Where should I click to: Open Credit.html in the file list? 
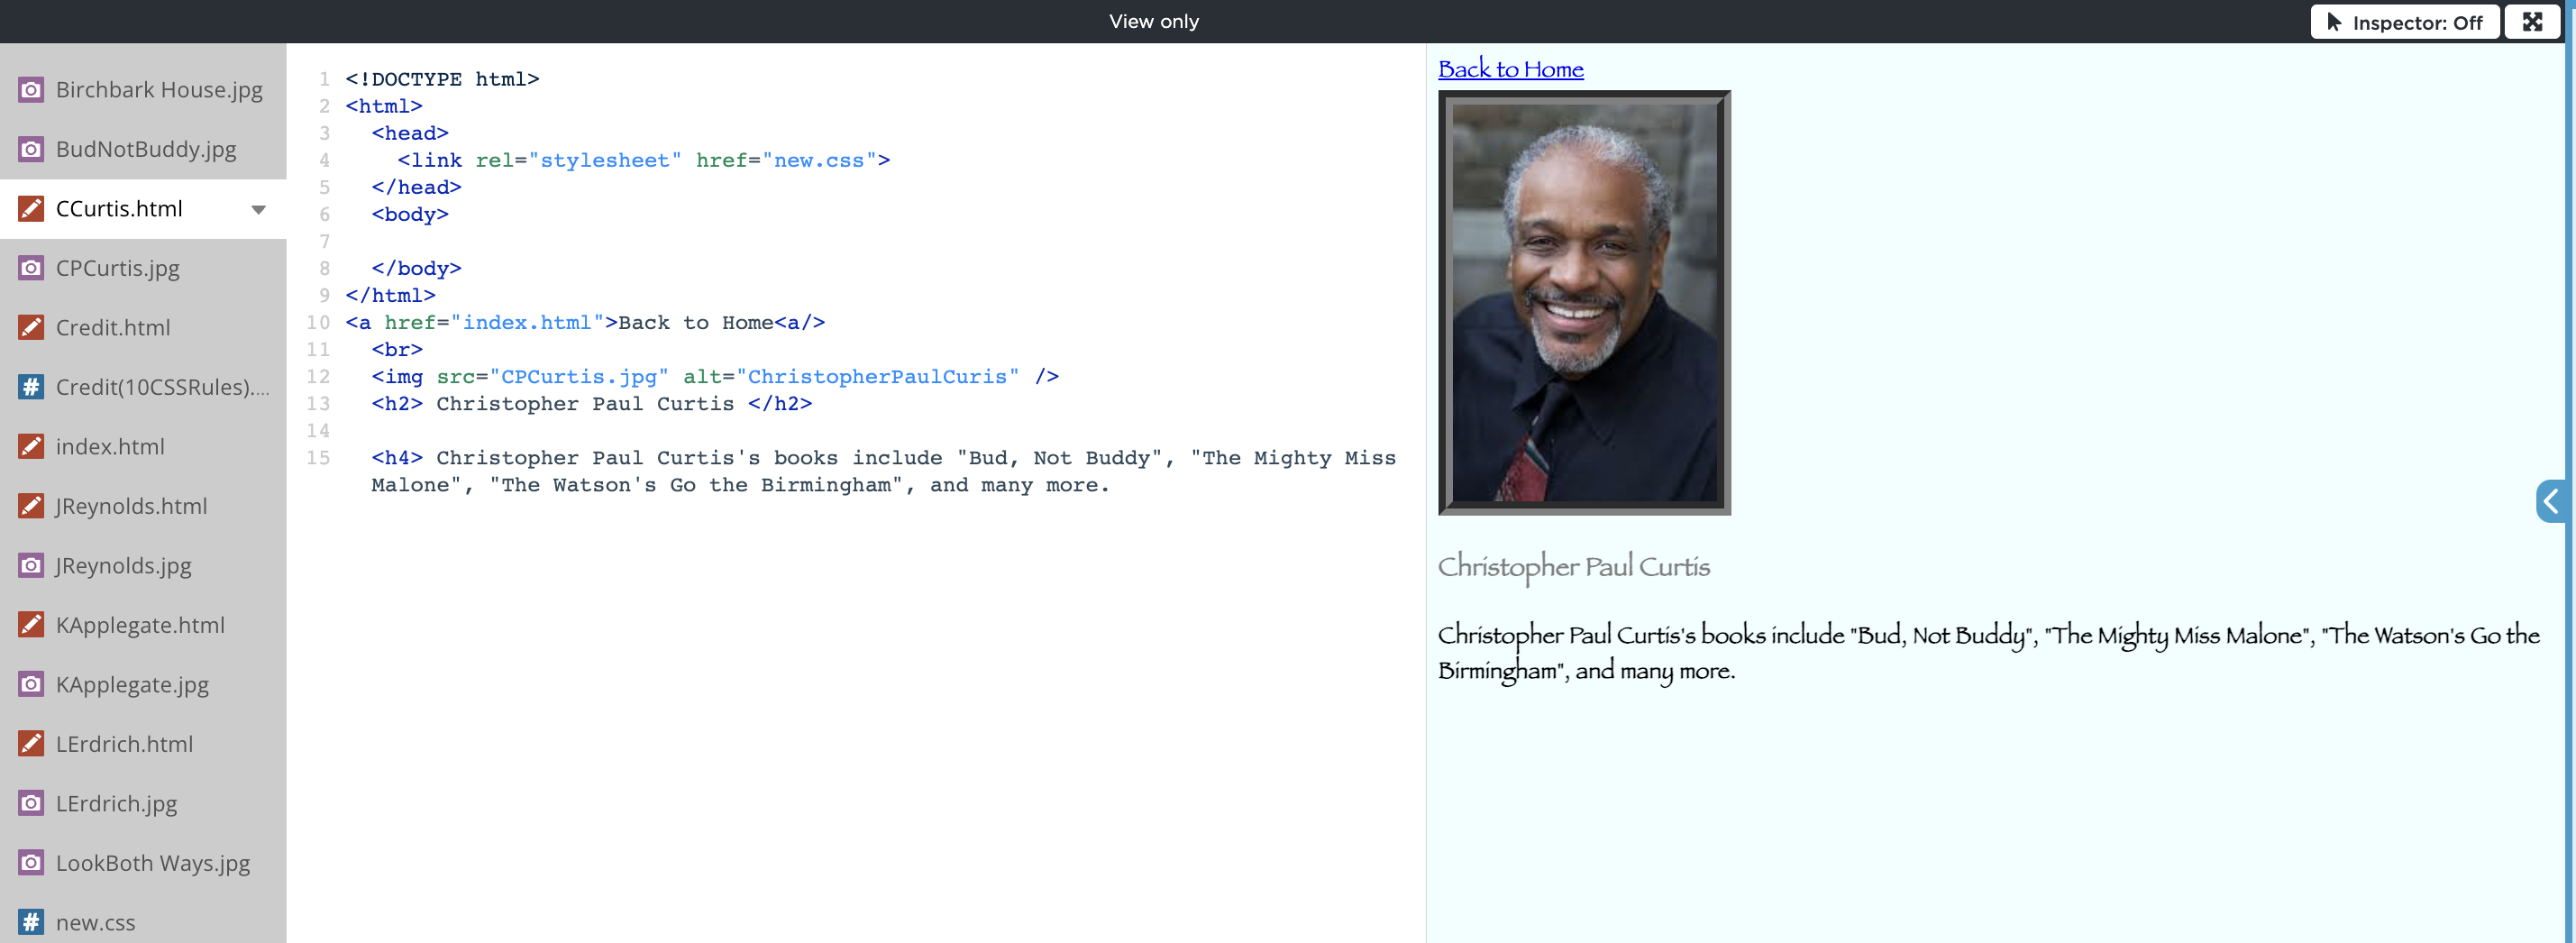point(113,328)
